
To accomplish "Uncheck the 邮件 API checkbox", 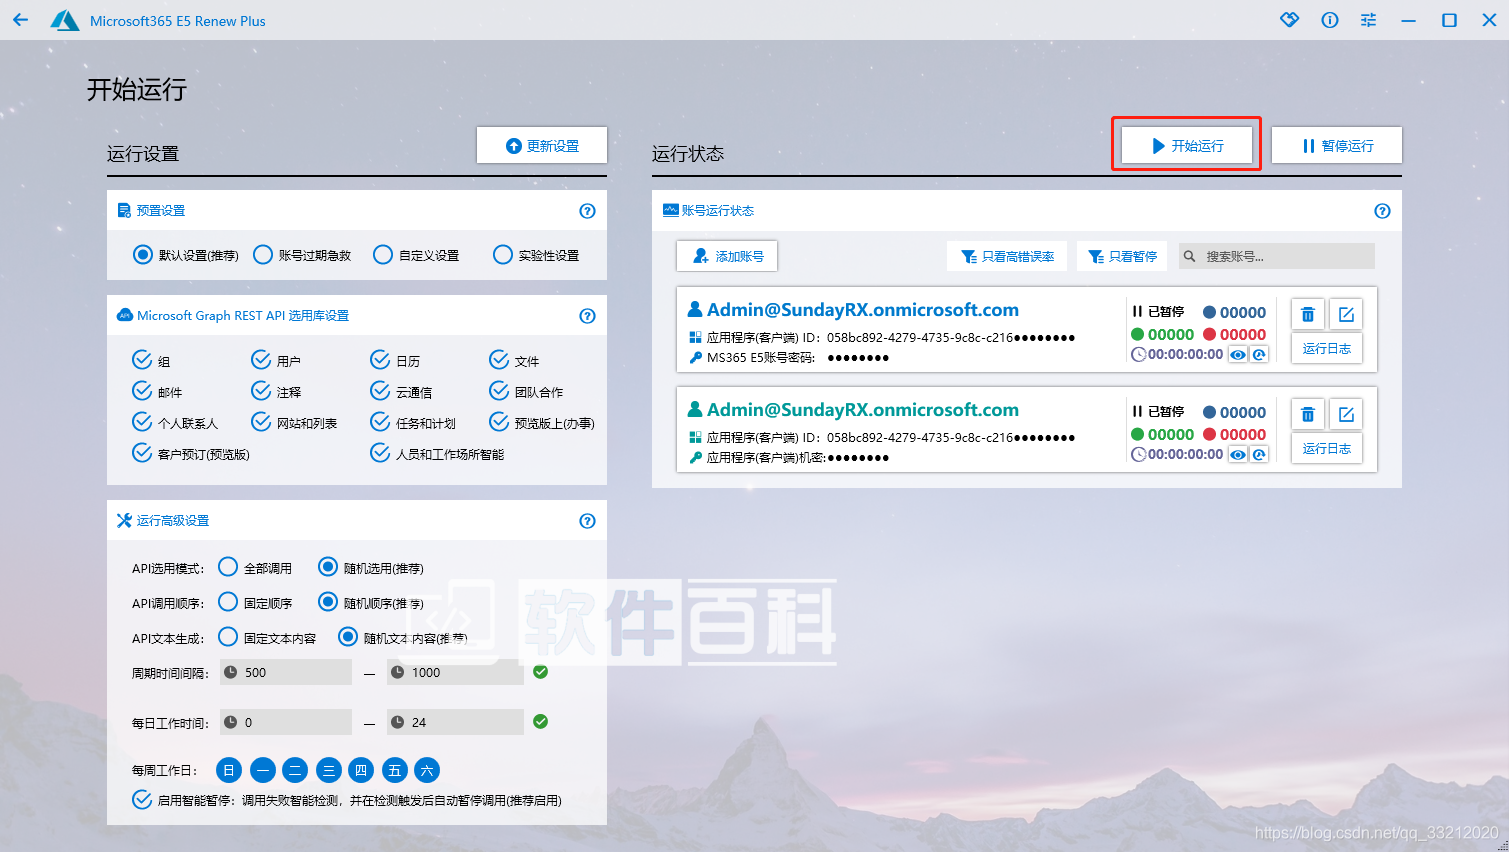I will coord(142,391).
